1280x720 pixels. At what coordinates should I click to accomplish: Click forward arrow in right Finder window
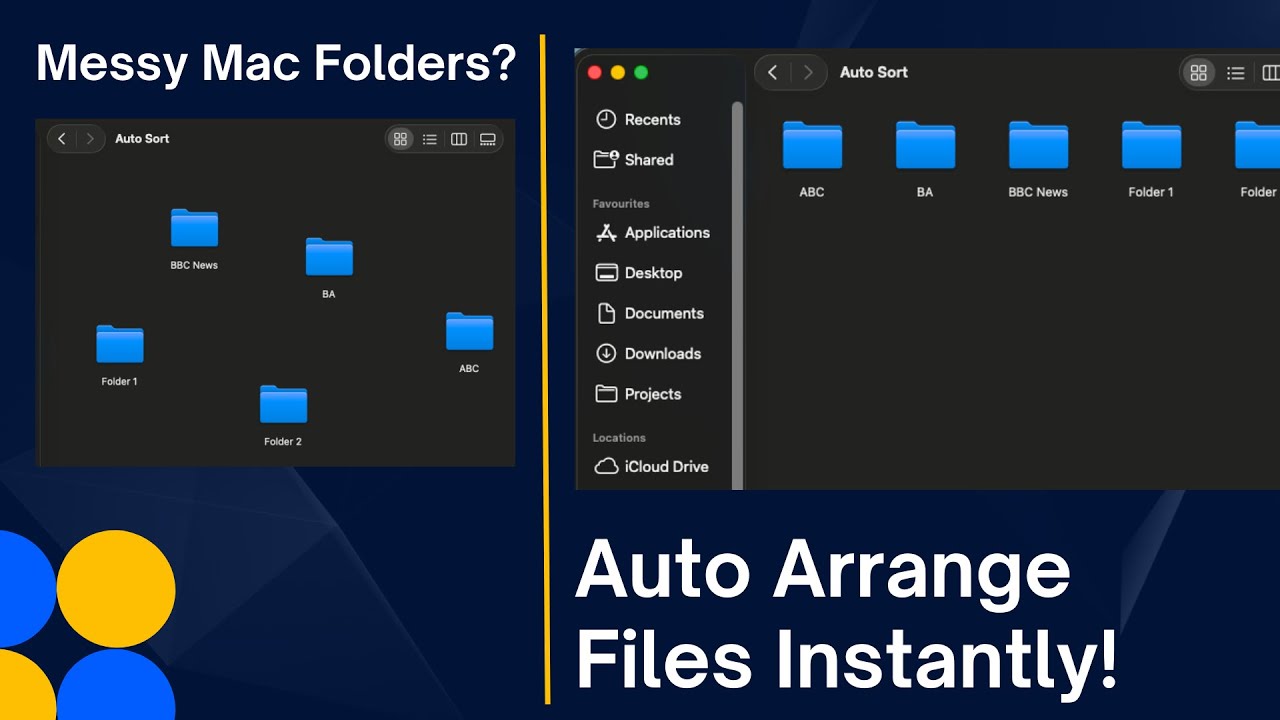tap(808, 72)
